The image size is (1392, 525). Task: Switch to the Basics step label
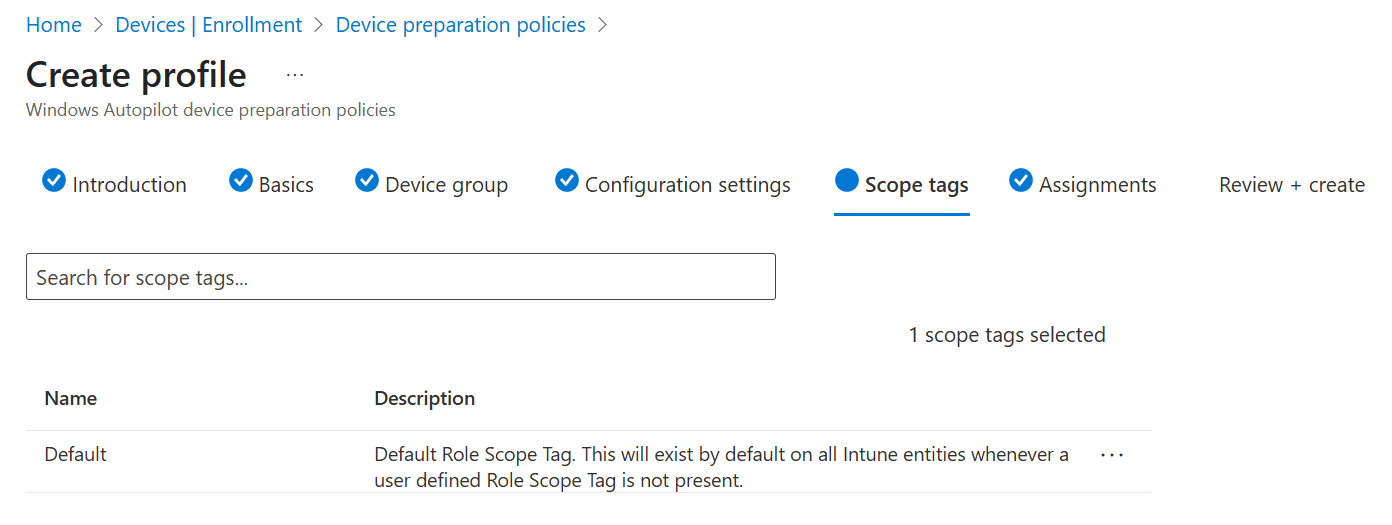286,185
